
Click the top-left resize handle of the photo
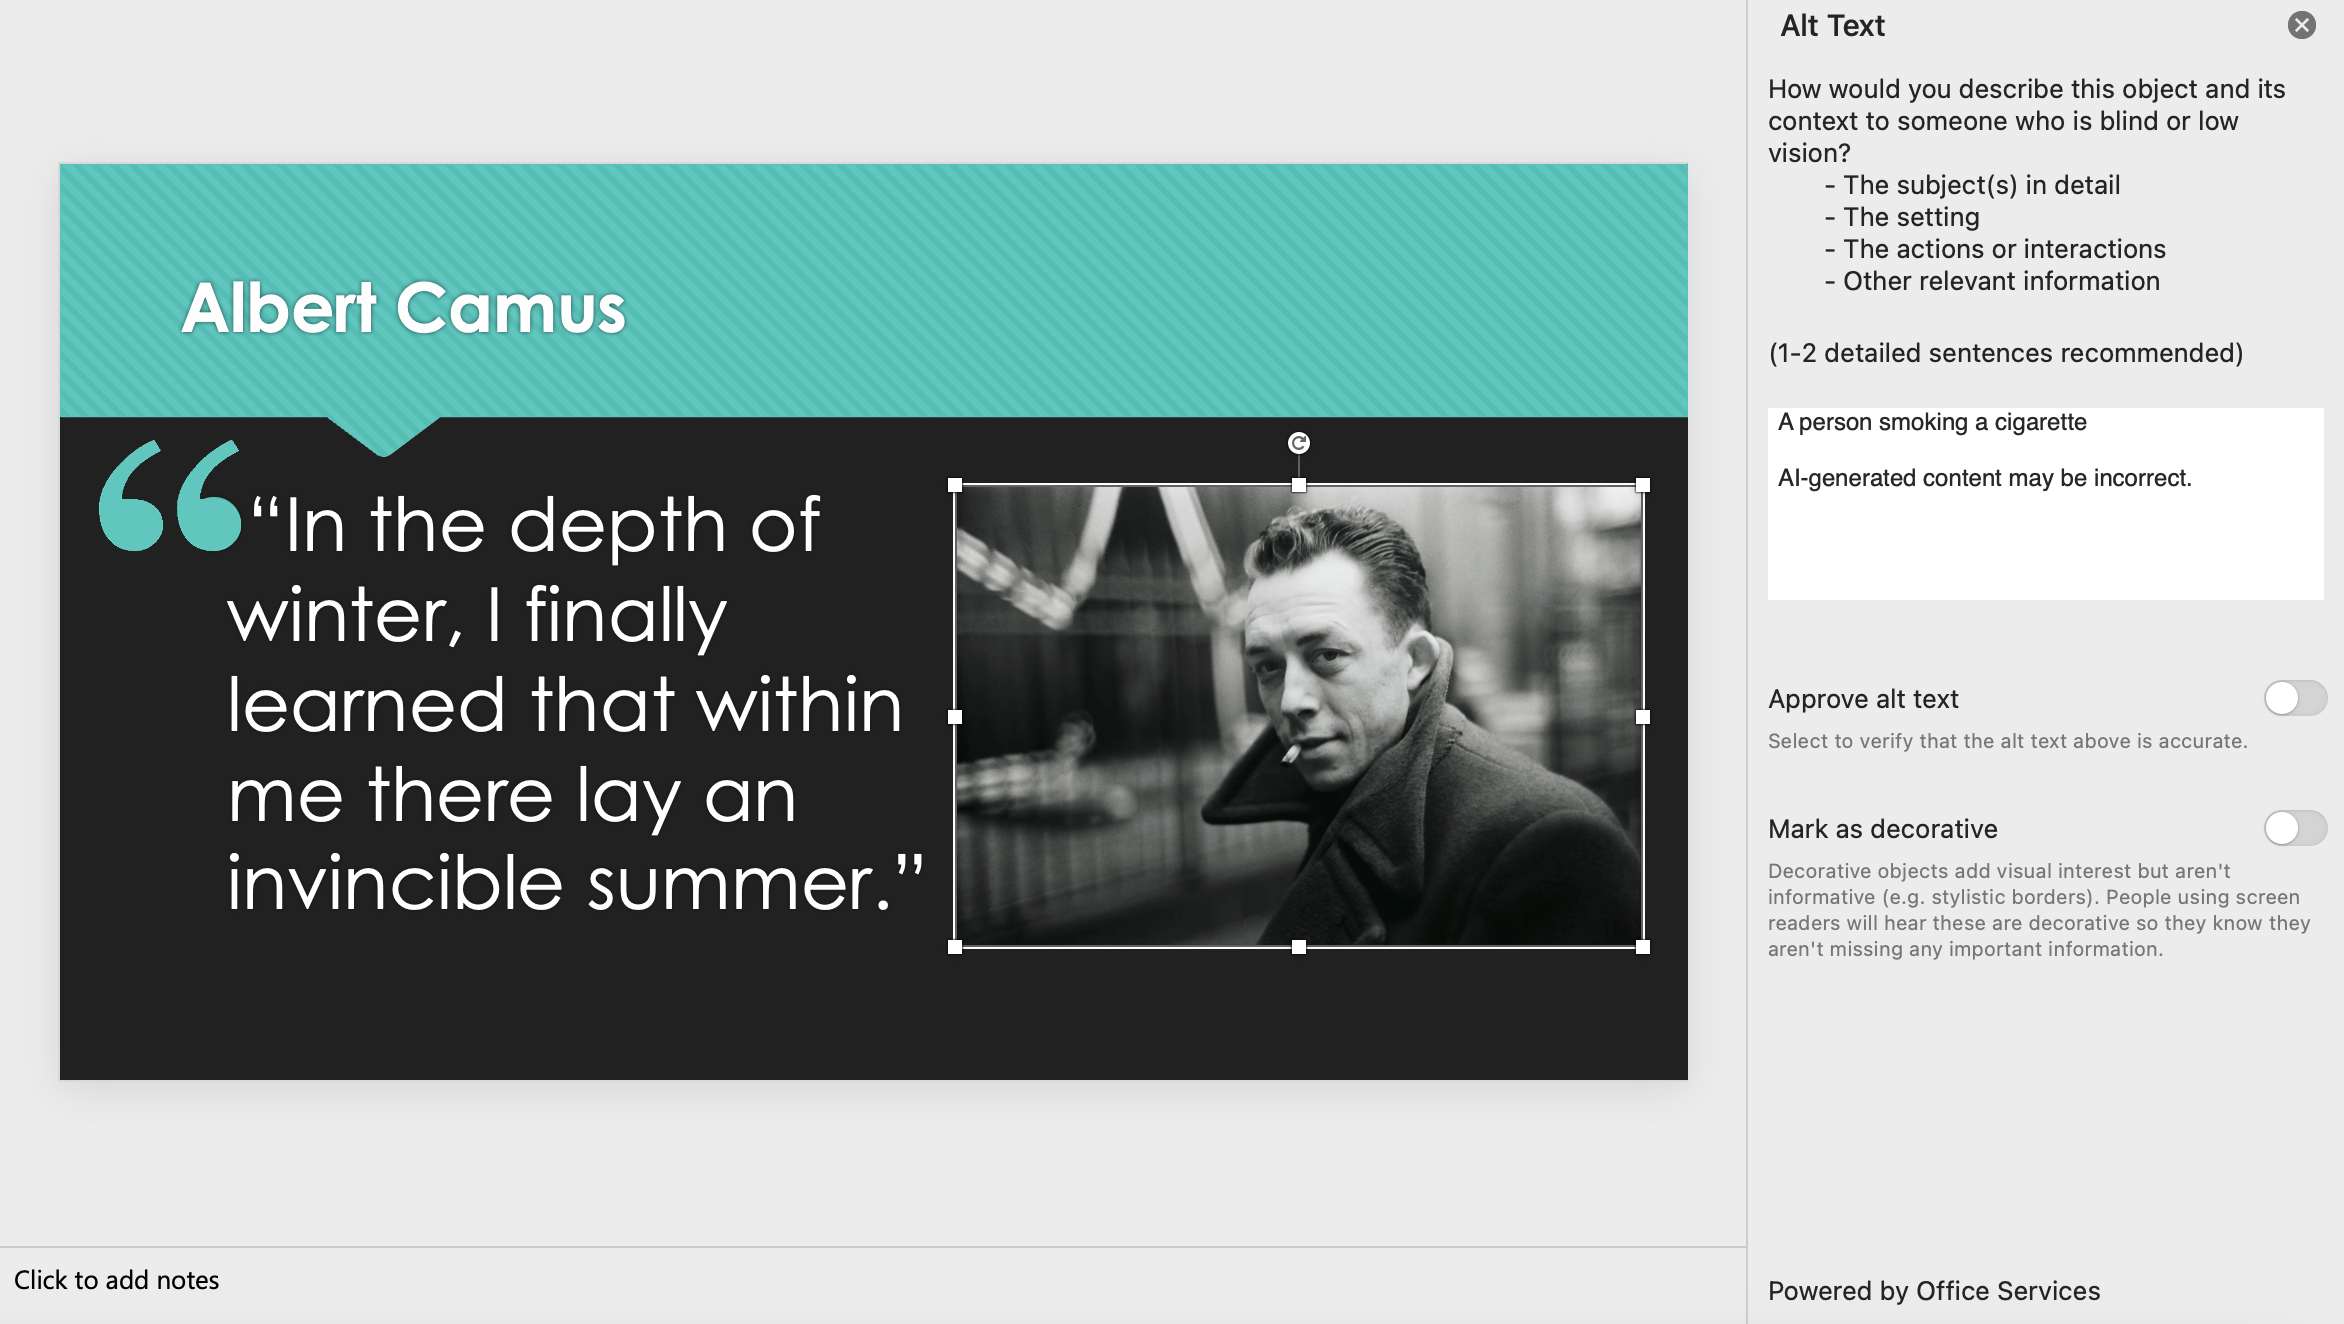(955, 486)
